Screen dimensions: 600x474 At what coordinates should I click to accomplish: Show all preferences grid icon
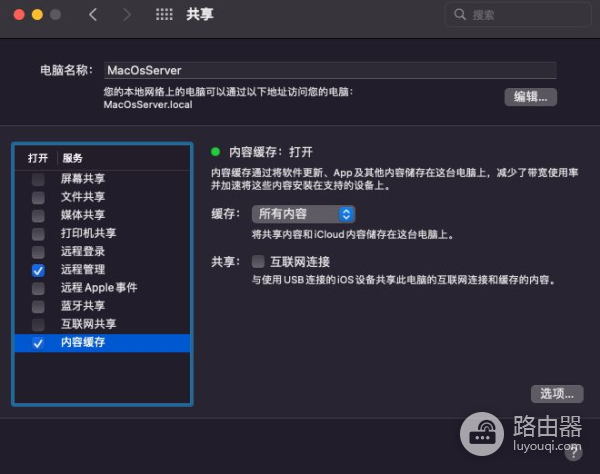(164, 15)
